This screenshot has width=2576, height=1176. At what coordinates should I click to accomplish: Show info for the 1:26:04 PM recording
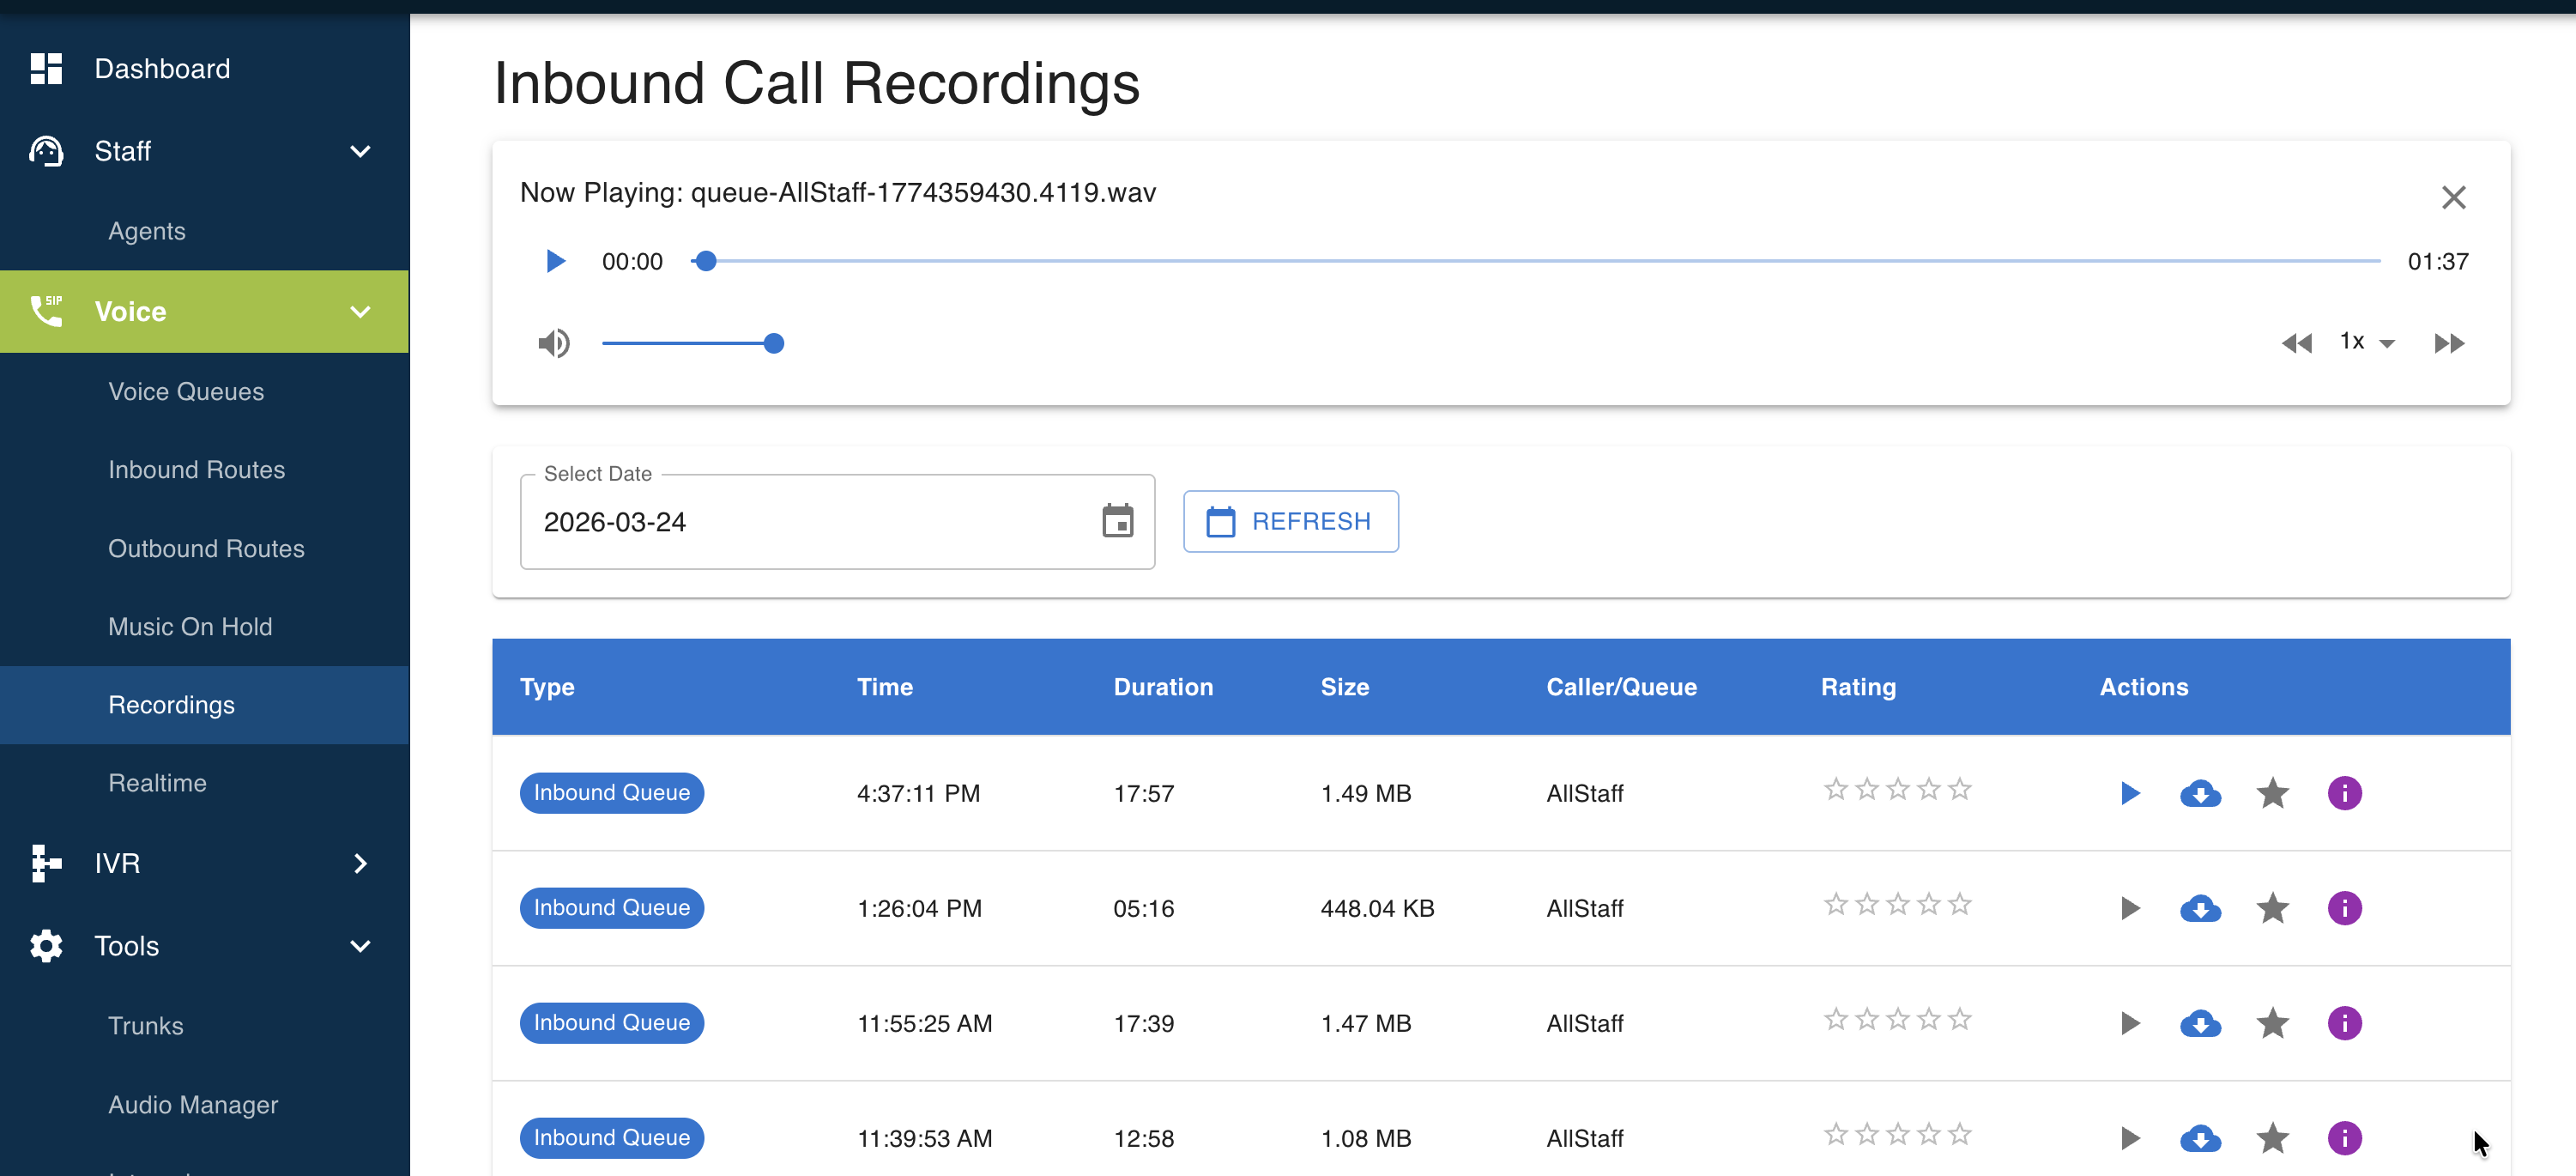(x=2344, y=908)
